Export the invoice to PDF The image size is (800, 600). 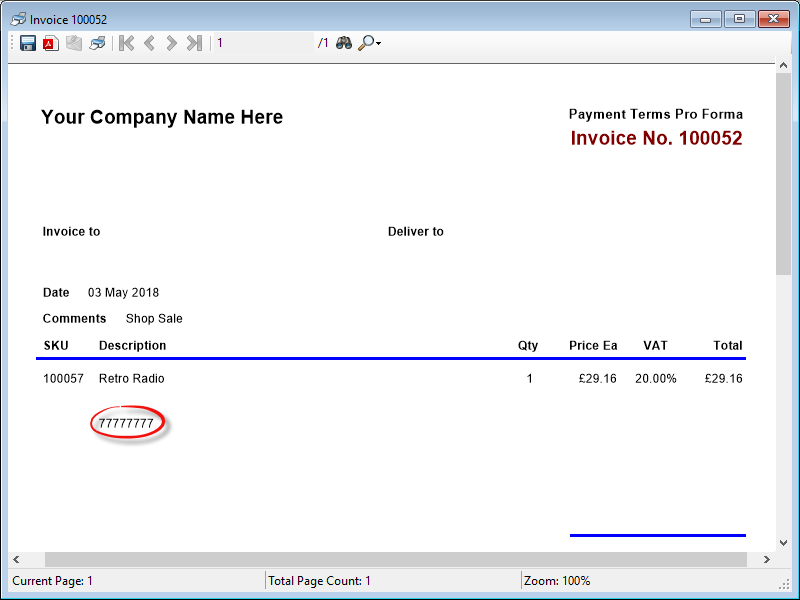50,43
